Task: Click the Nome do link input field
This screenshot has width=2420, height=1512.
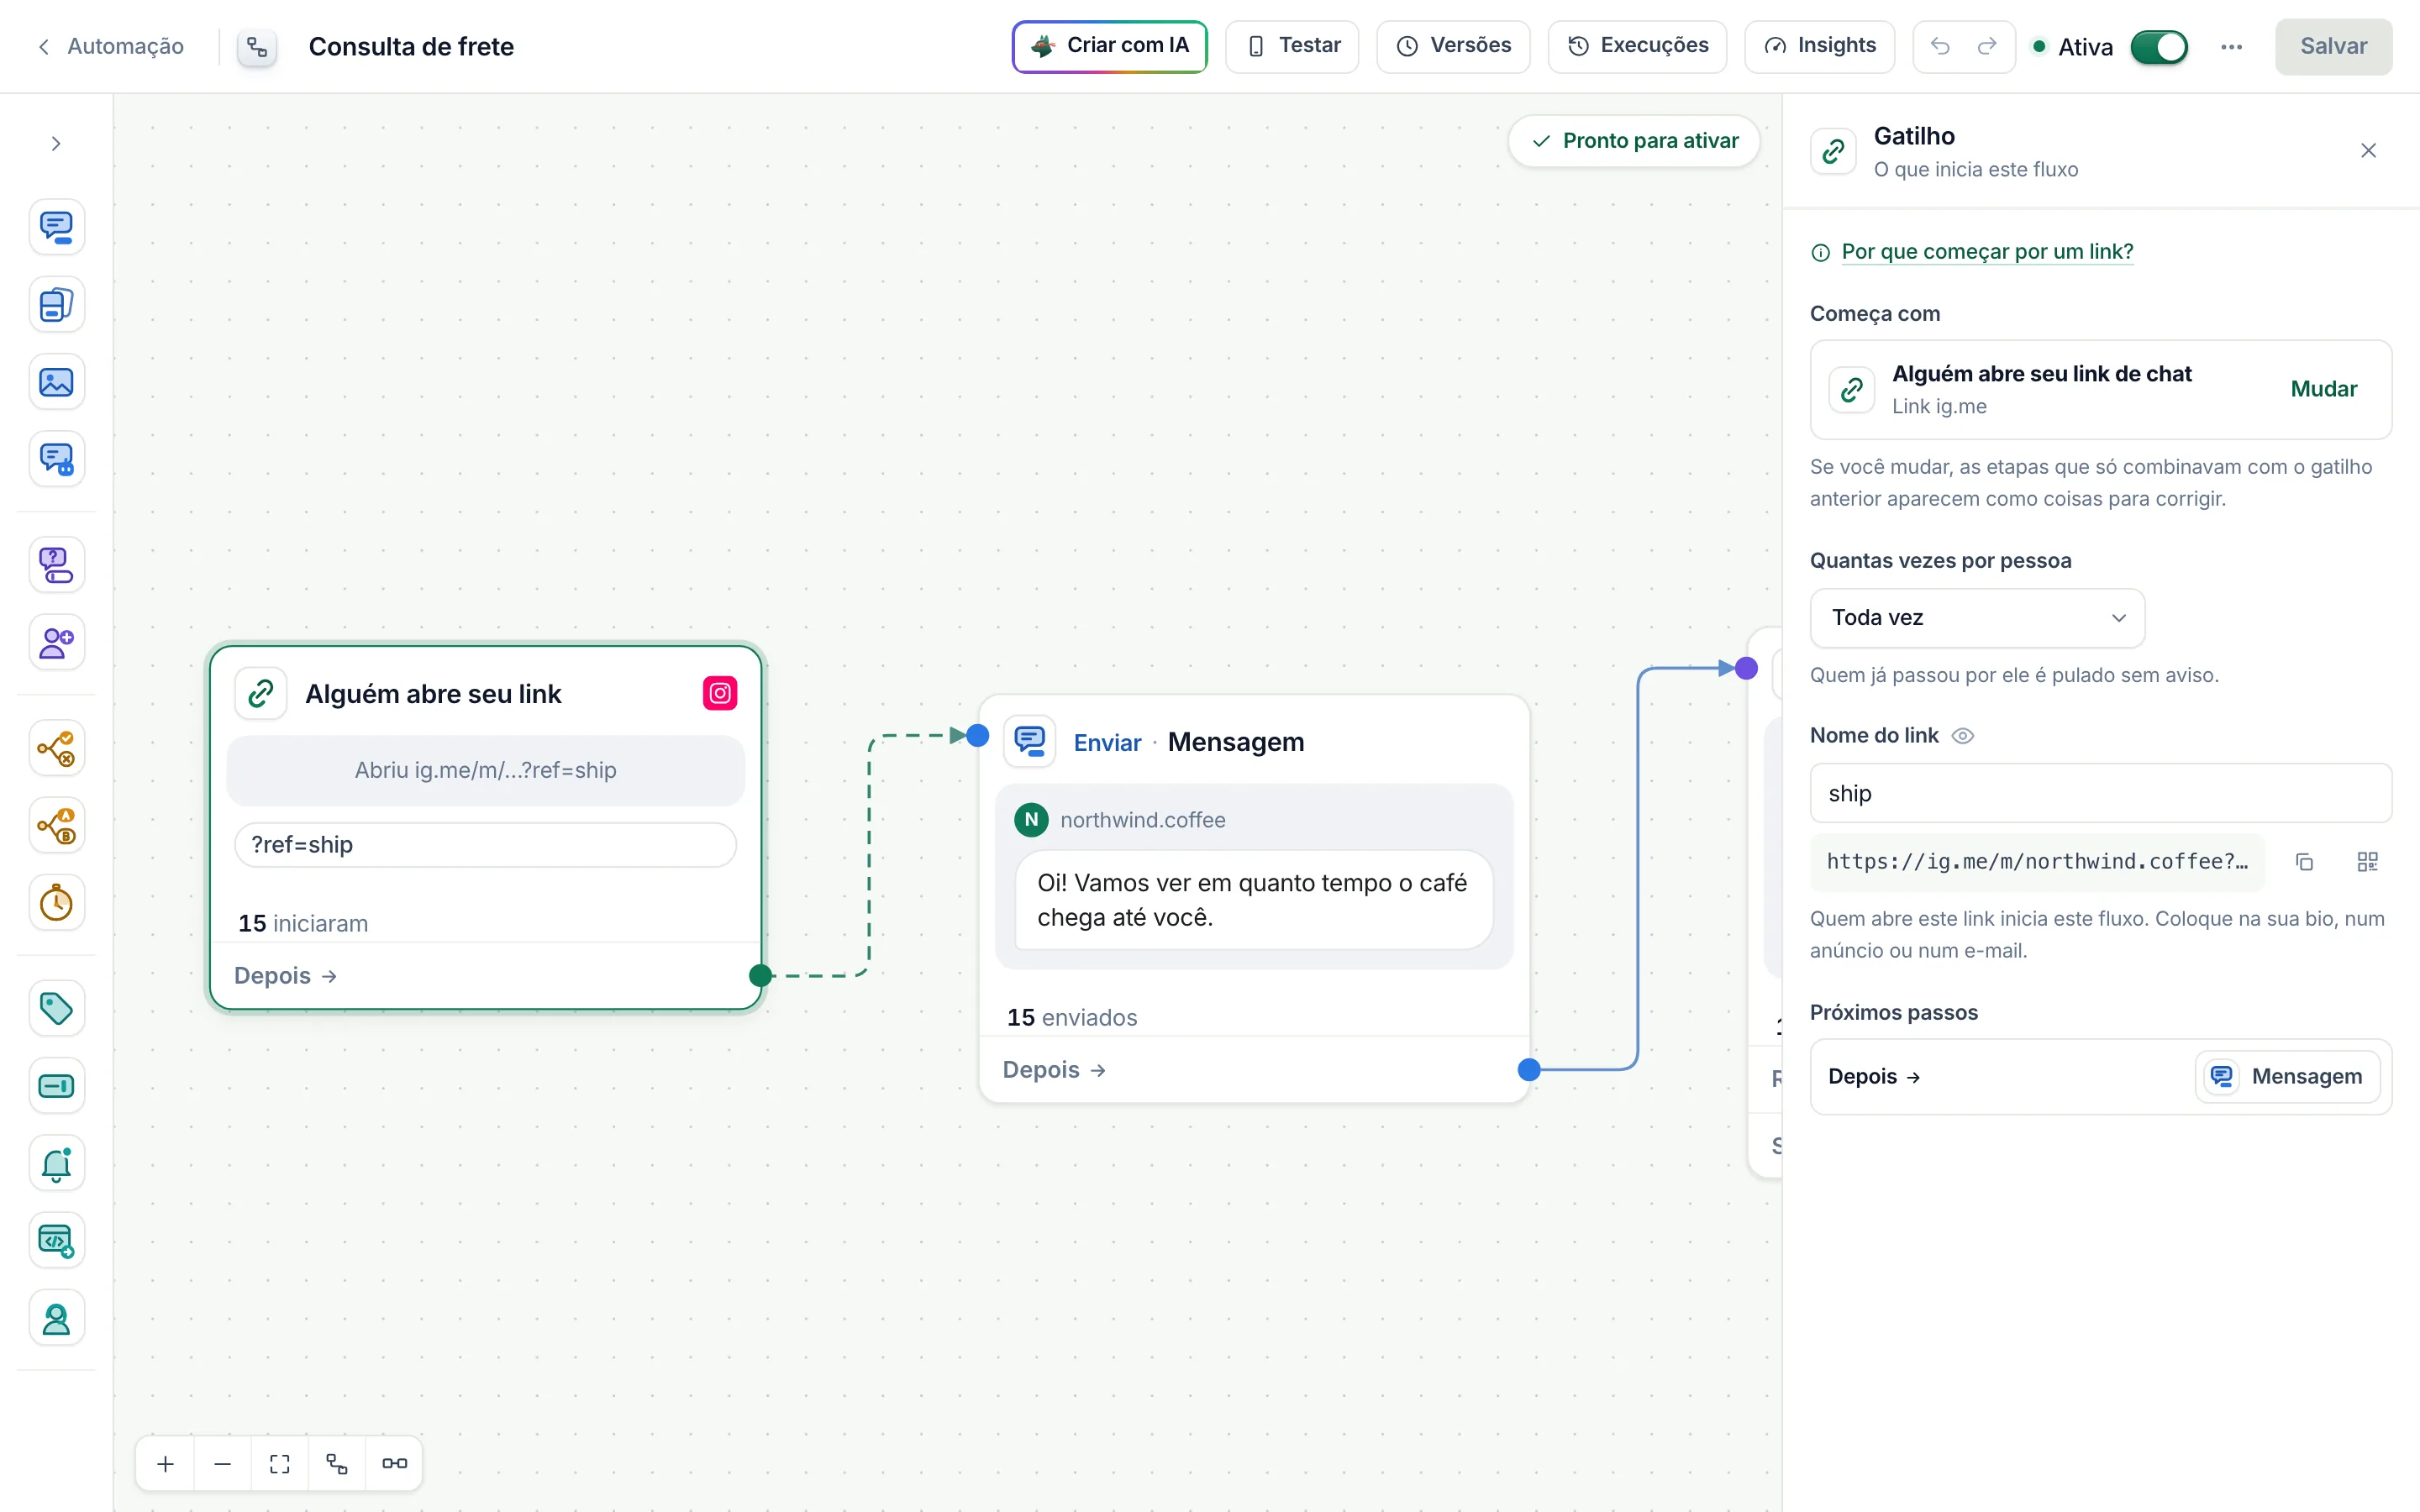Action: point(2100,793)
